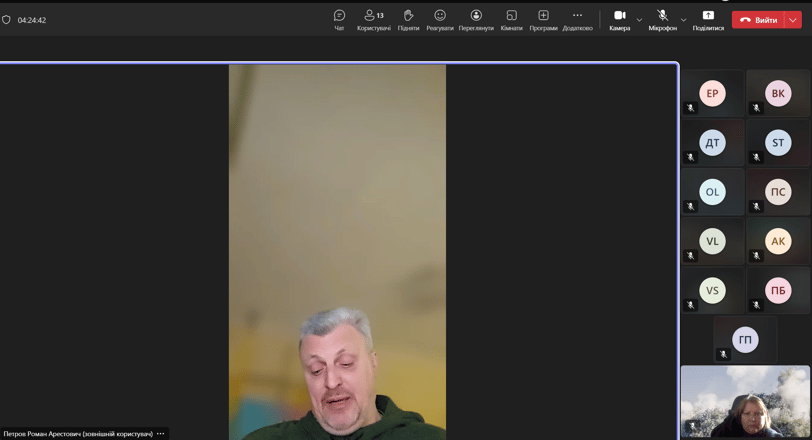
Task: Click muted mic icon on OL tile
Action: (x=690, y=206)
